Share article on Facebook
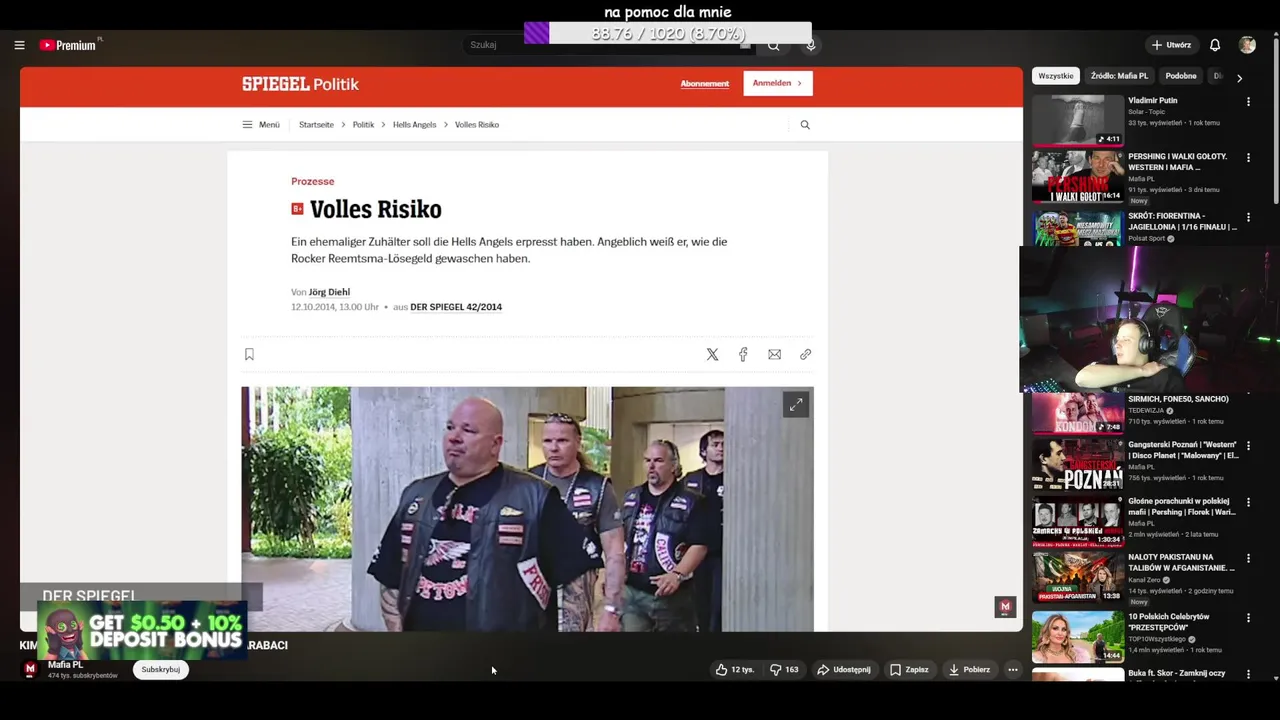1280x720 pixels. (x=743, y=354)
